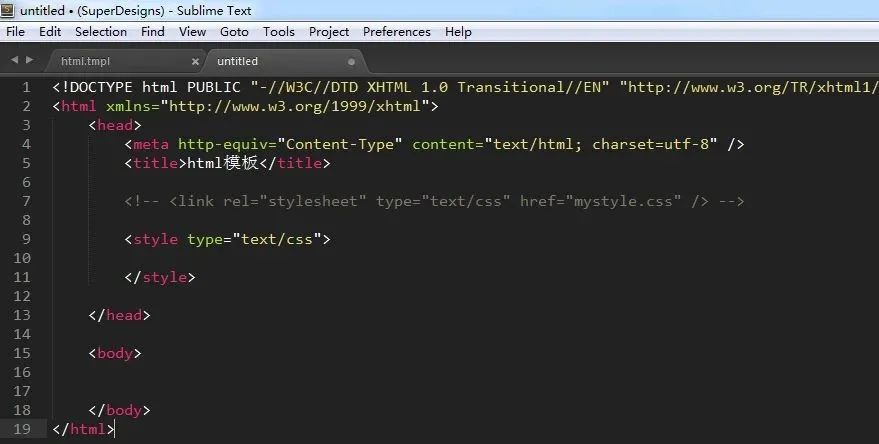Screen dimensions: 879x444
Task: Open the Help menu
Action: coord(458,32)
